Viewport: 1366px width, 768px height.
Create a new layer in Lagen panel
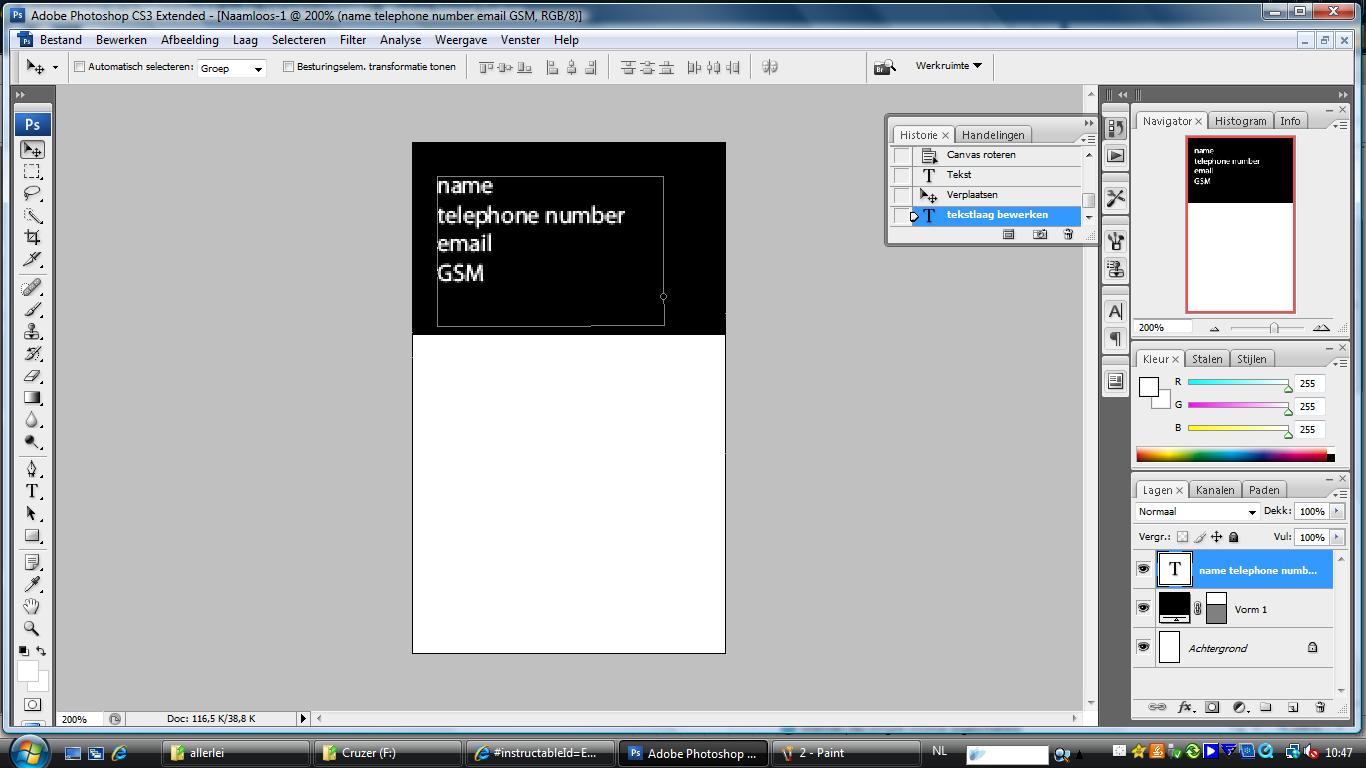click(1293, 707)
